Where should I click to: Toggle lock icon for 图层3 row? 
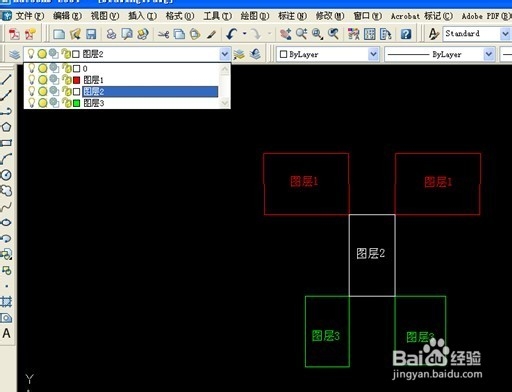(67, 103)
